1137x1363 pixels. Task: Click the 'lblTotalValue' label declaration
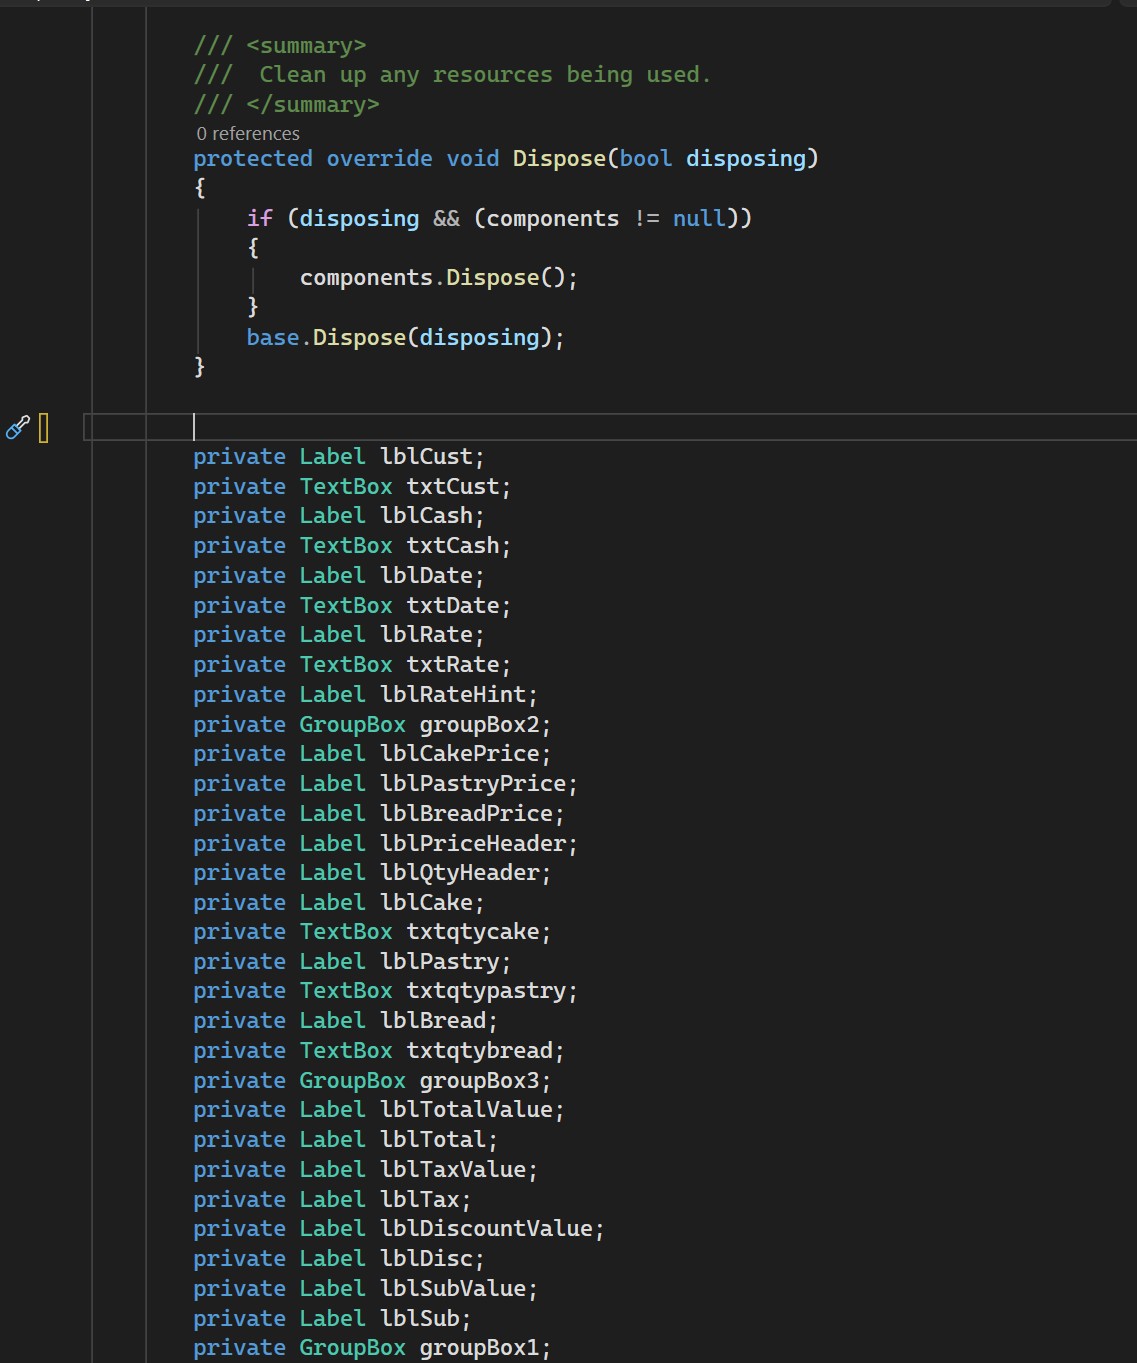click(470, 1109)
